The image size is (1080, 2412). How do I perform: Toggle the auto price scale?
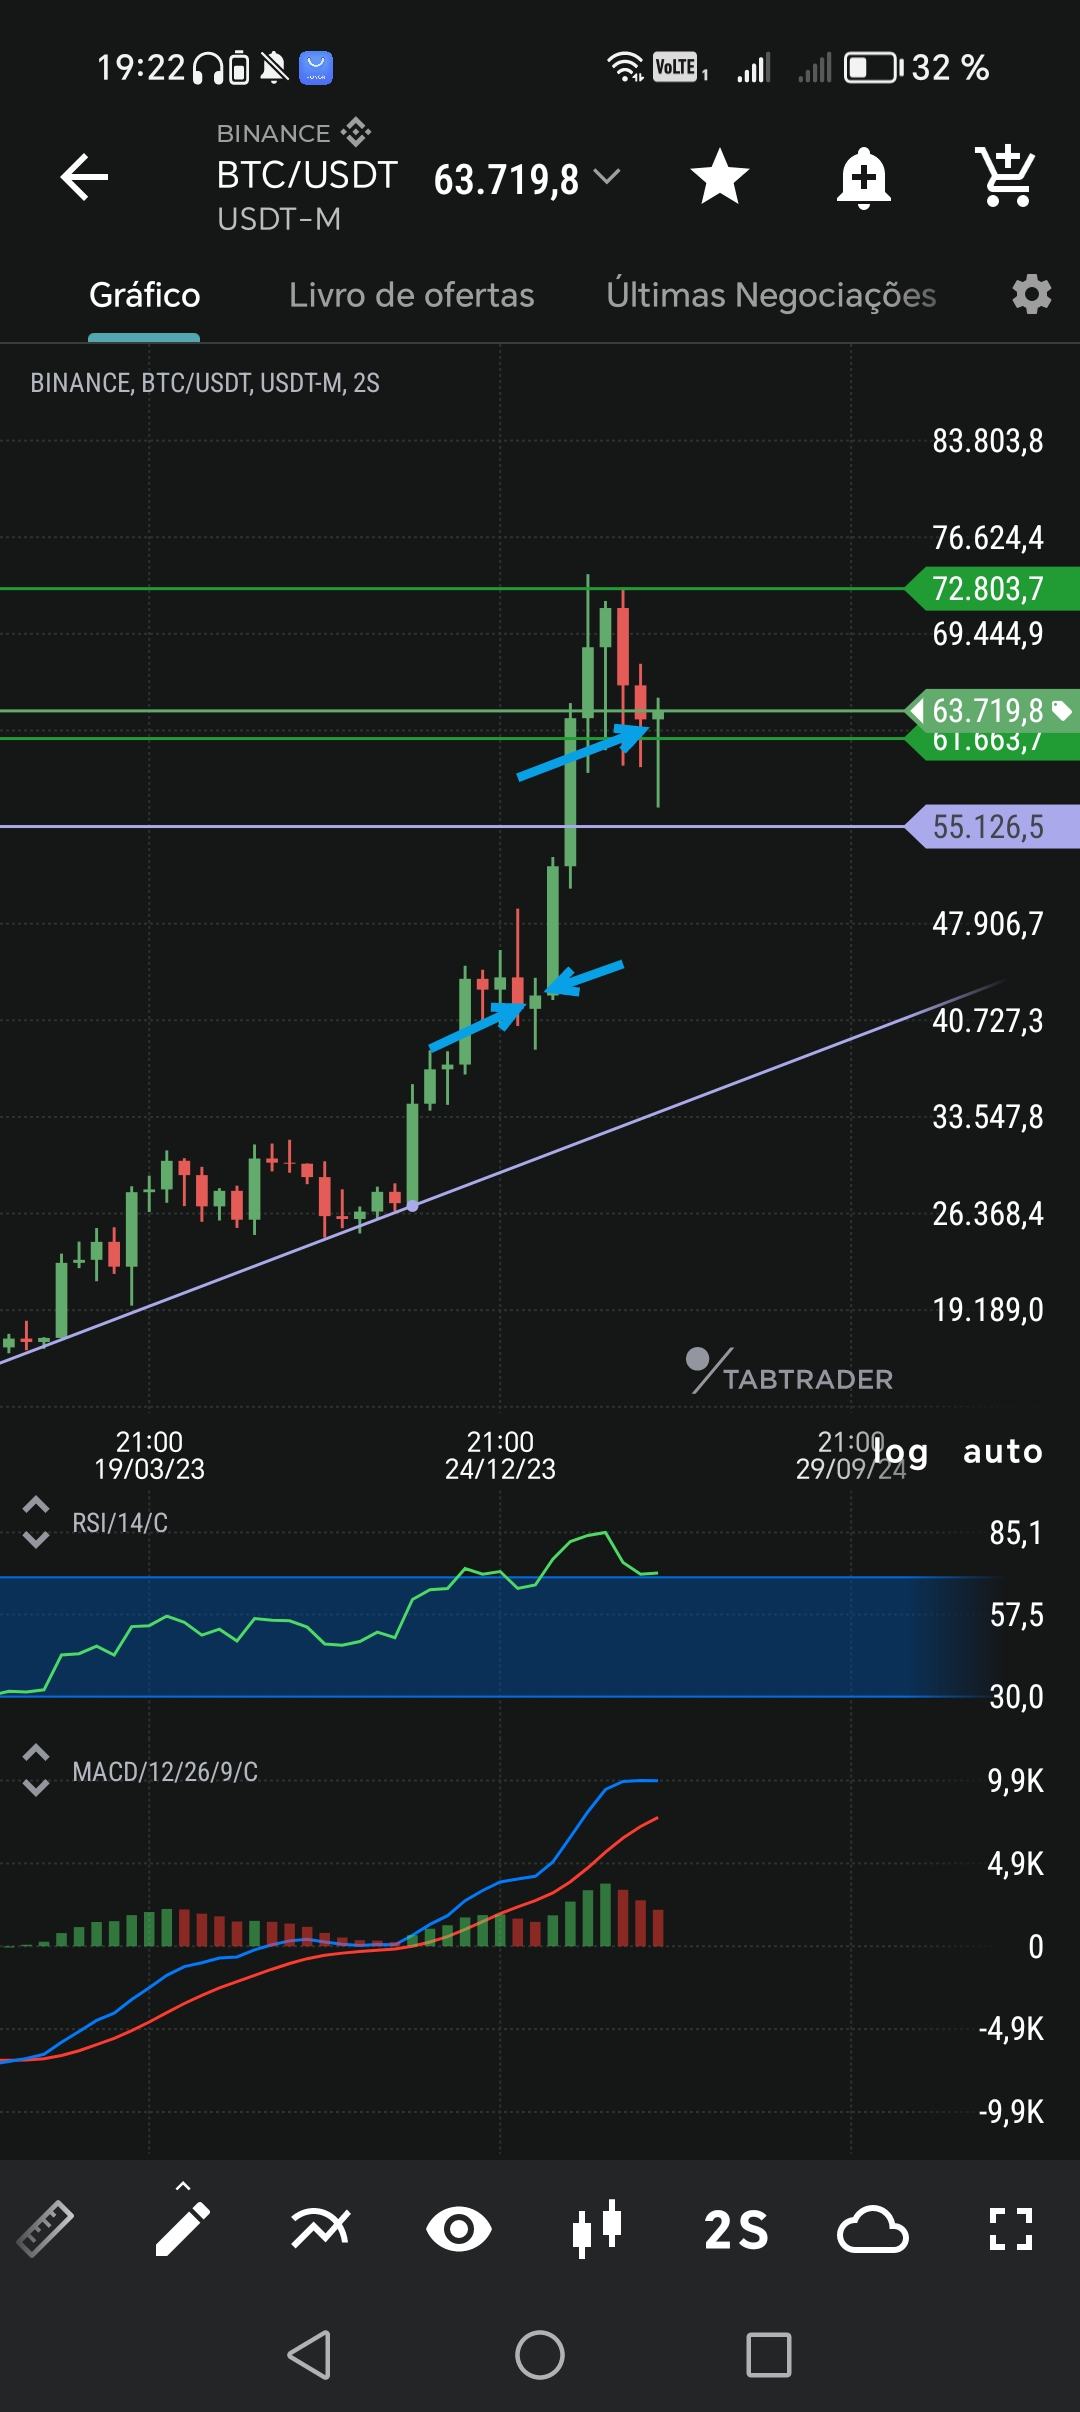[1003, 1451]
